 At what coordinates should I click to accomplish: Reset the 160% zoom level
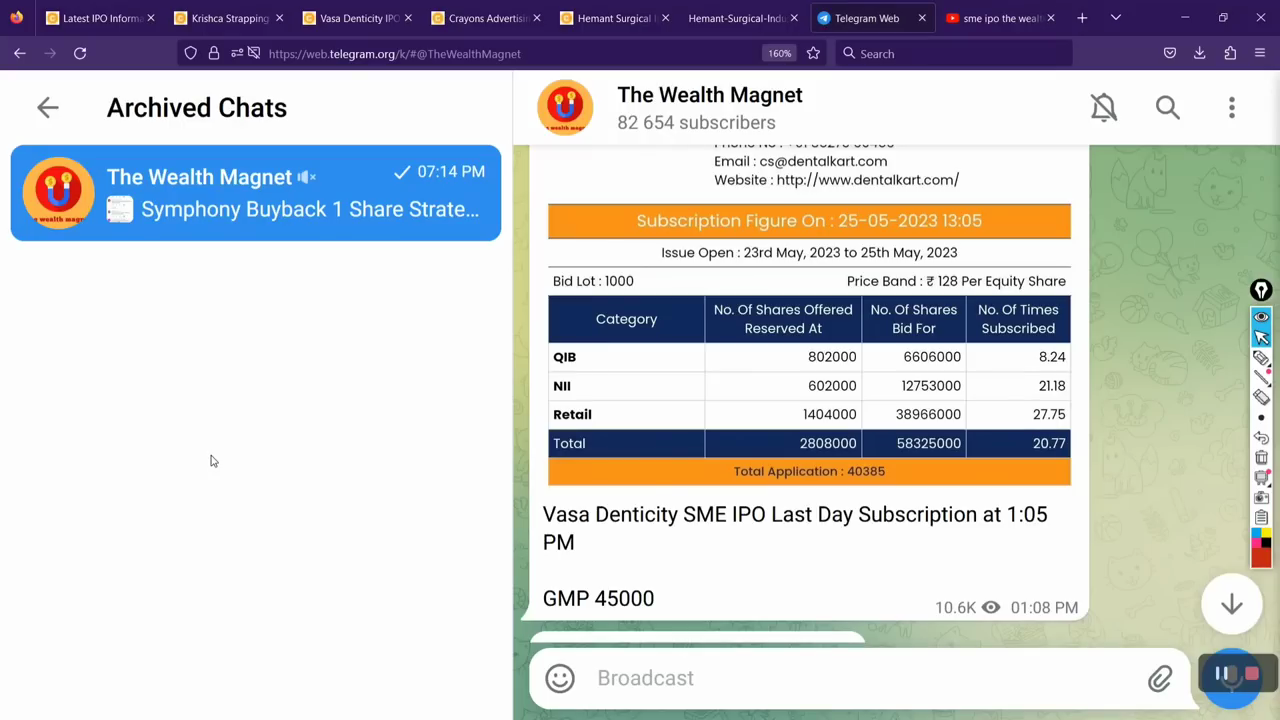pyautogui.click(x=779, y=53)
